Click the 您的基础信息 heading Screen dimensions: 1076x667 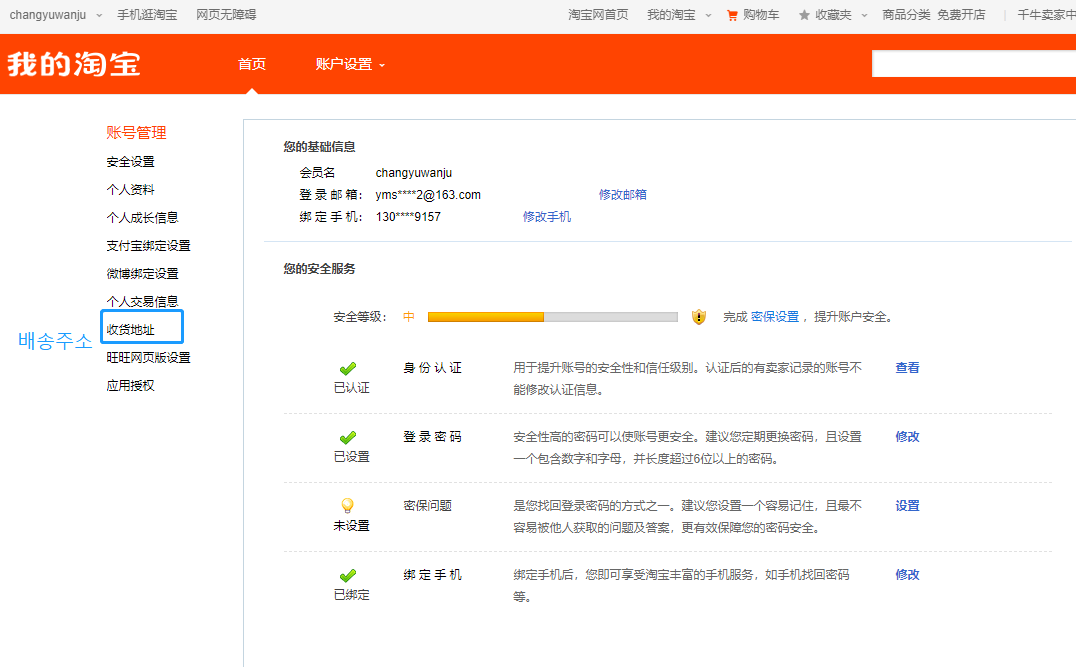point(320,147)
